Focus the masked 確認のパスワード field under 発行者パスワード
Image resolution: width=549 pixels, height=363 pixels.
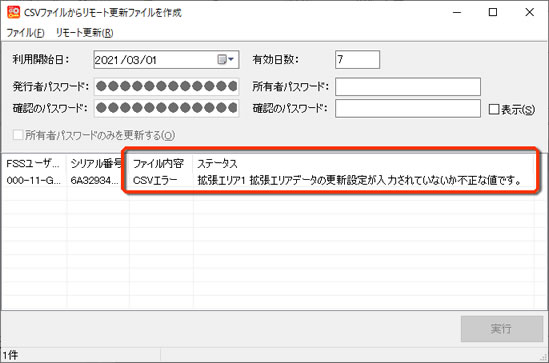(166, 108)
